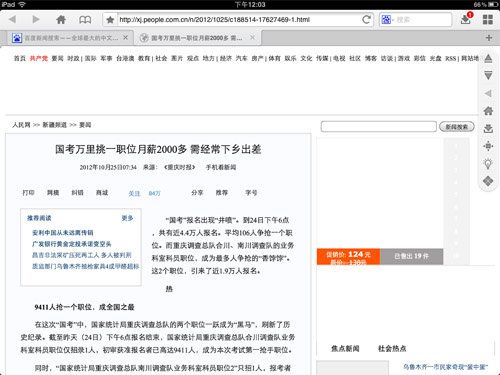Open the 字号 font size option
The width and height of the screenshot is (500, 375).
click(251, 193)
